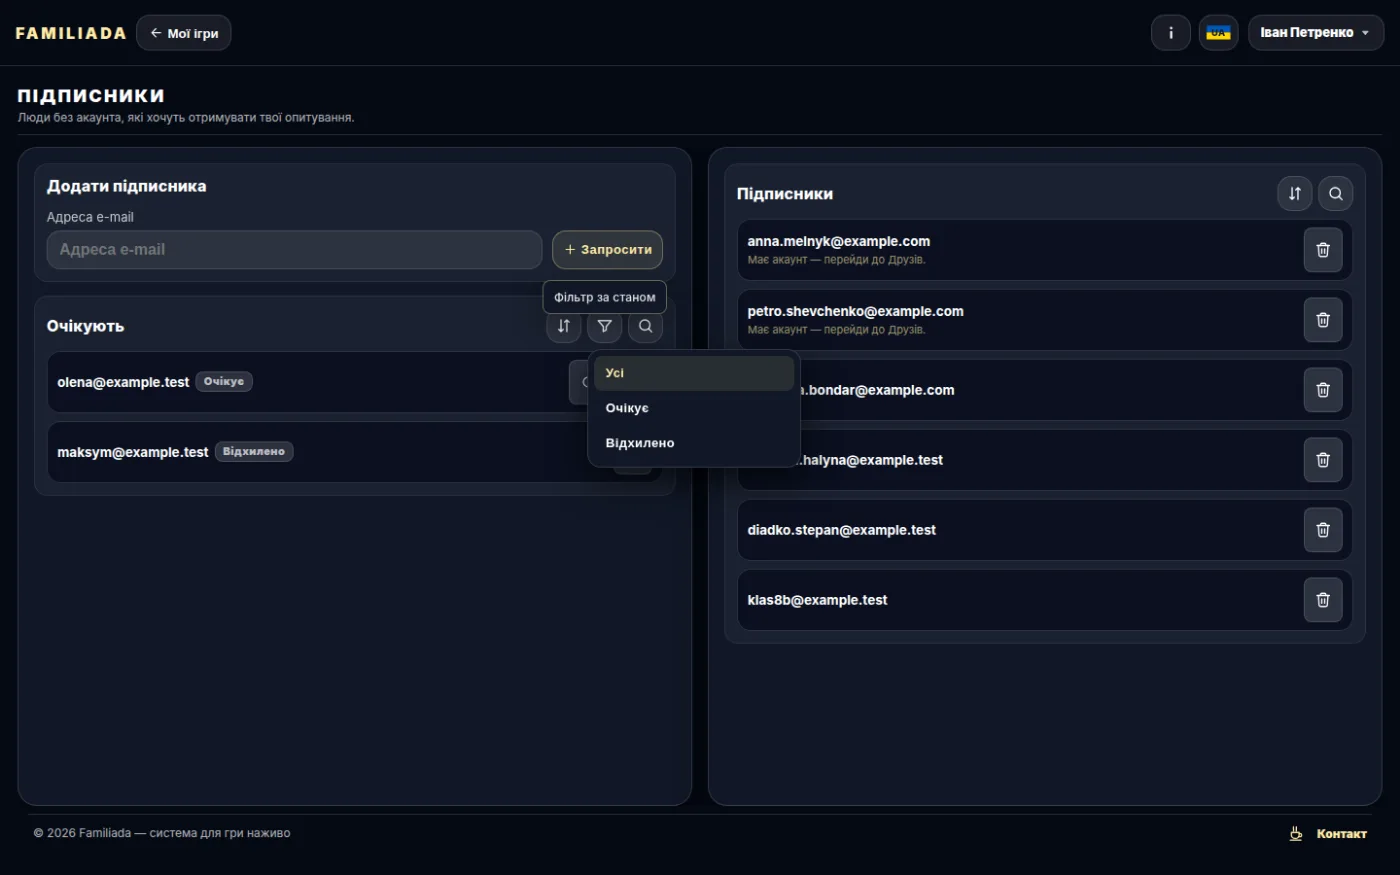Click the Відхилено status badge
Viewport: 1400px width, 875px height.
[254, 452]
